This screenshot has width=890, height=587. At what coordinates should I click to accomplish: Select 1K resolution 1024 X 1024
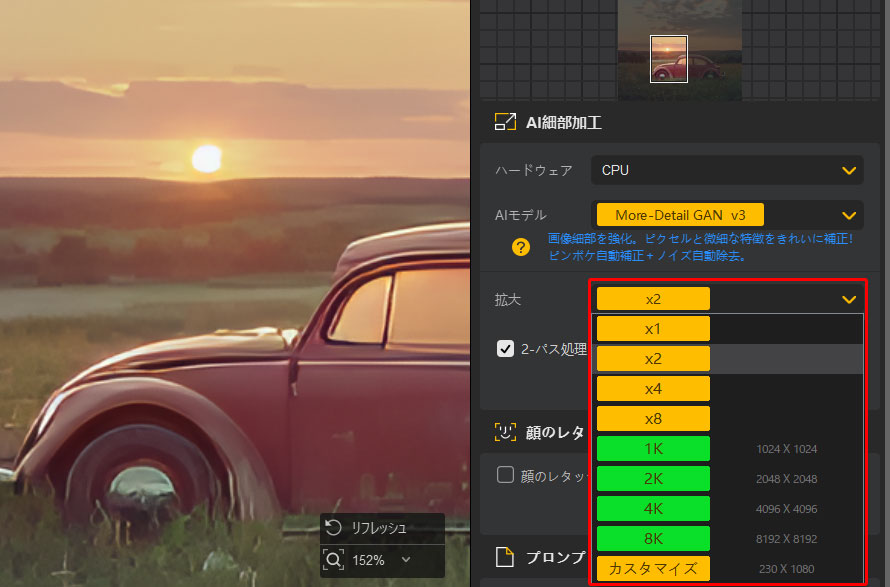click(653, 449)
